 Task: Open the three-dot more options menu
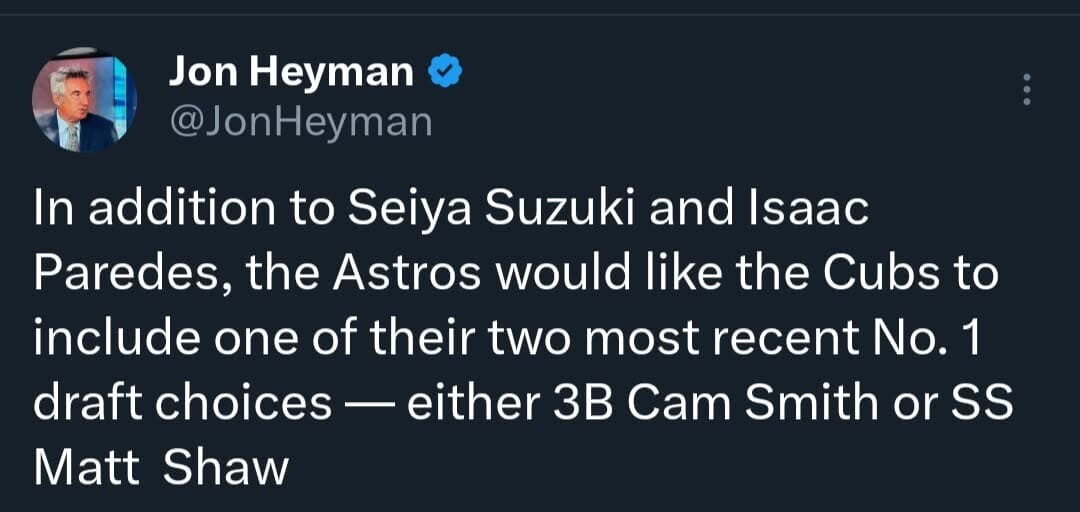point(1024,90)
